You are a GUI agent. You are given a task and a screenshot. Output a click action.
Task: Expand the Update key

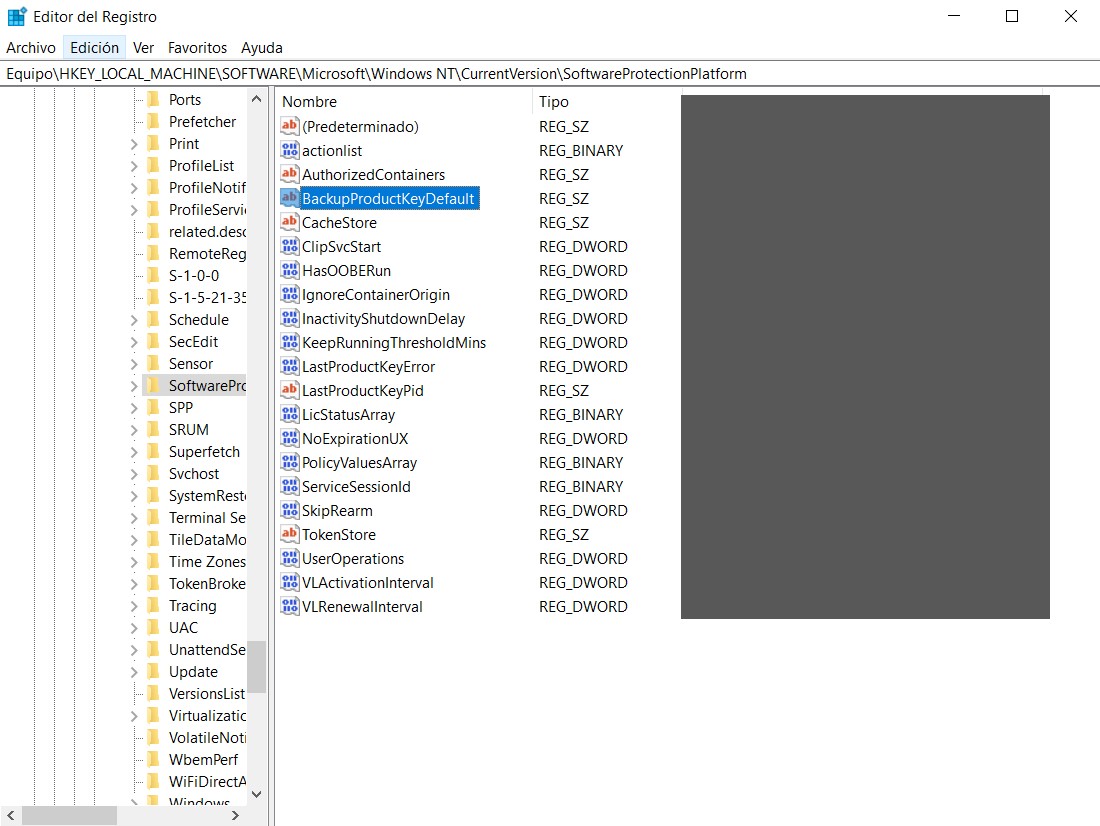click(x=134, y=672)
